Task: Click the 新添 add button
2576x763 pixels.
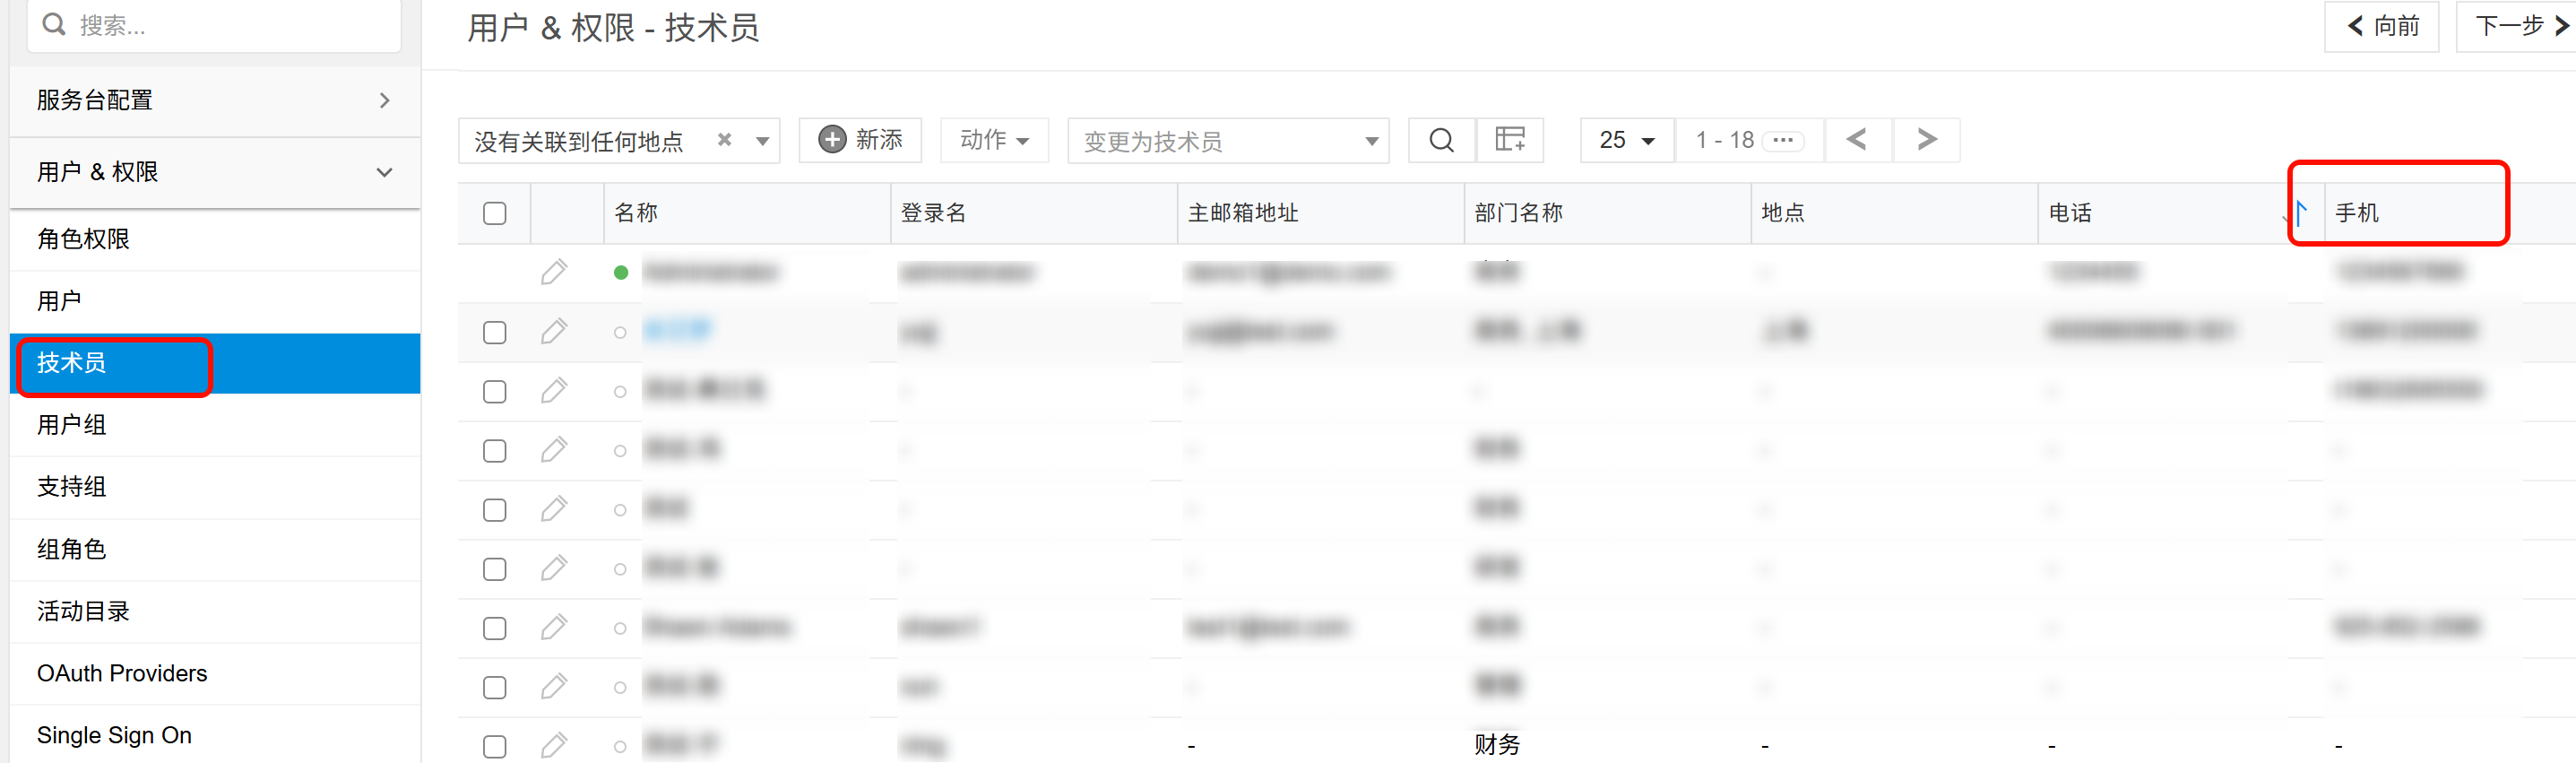Action: click(x=860, y=140)
